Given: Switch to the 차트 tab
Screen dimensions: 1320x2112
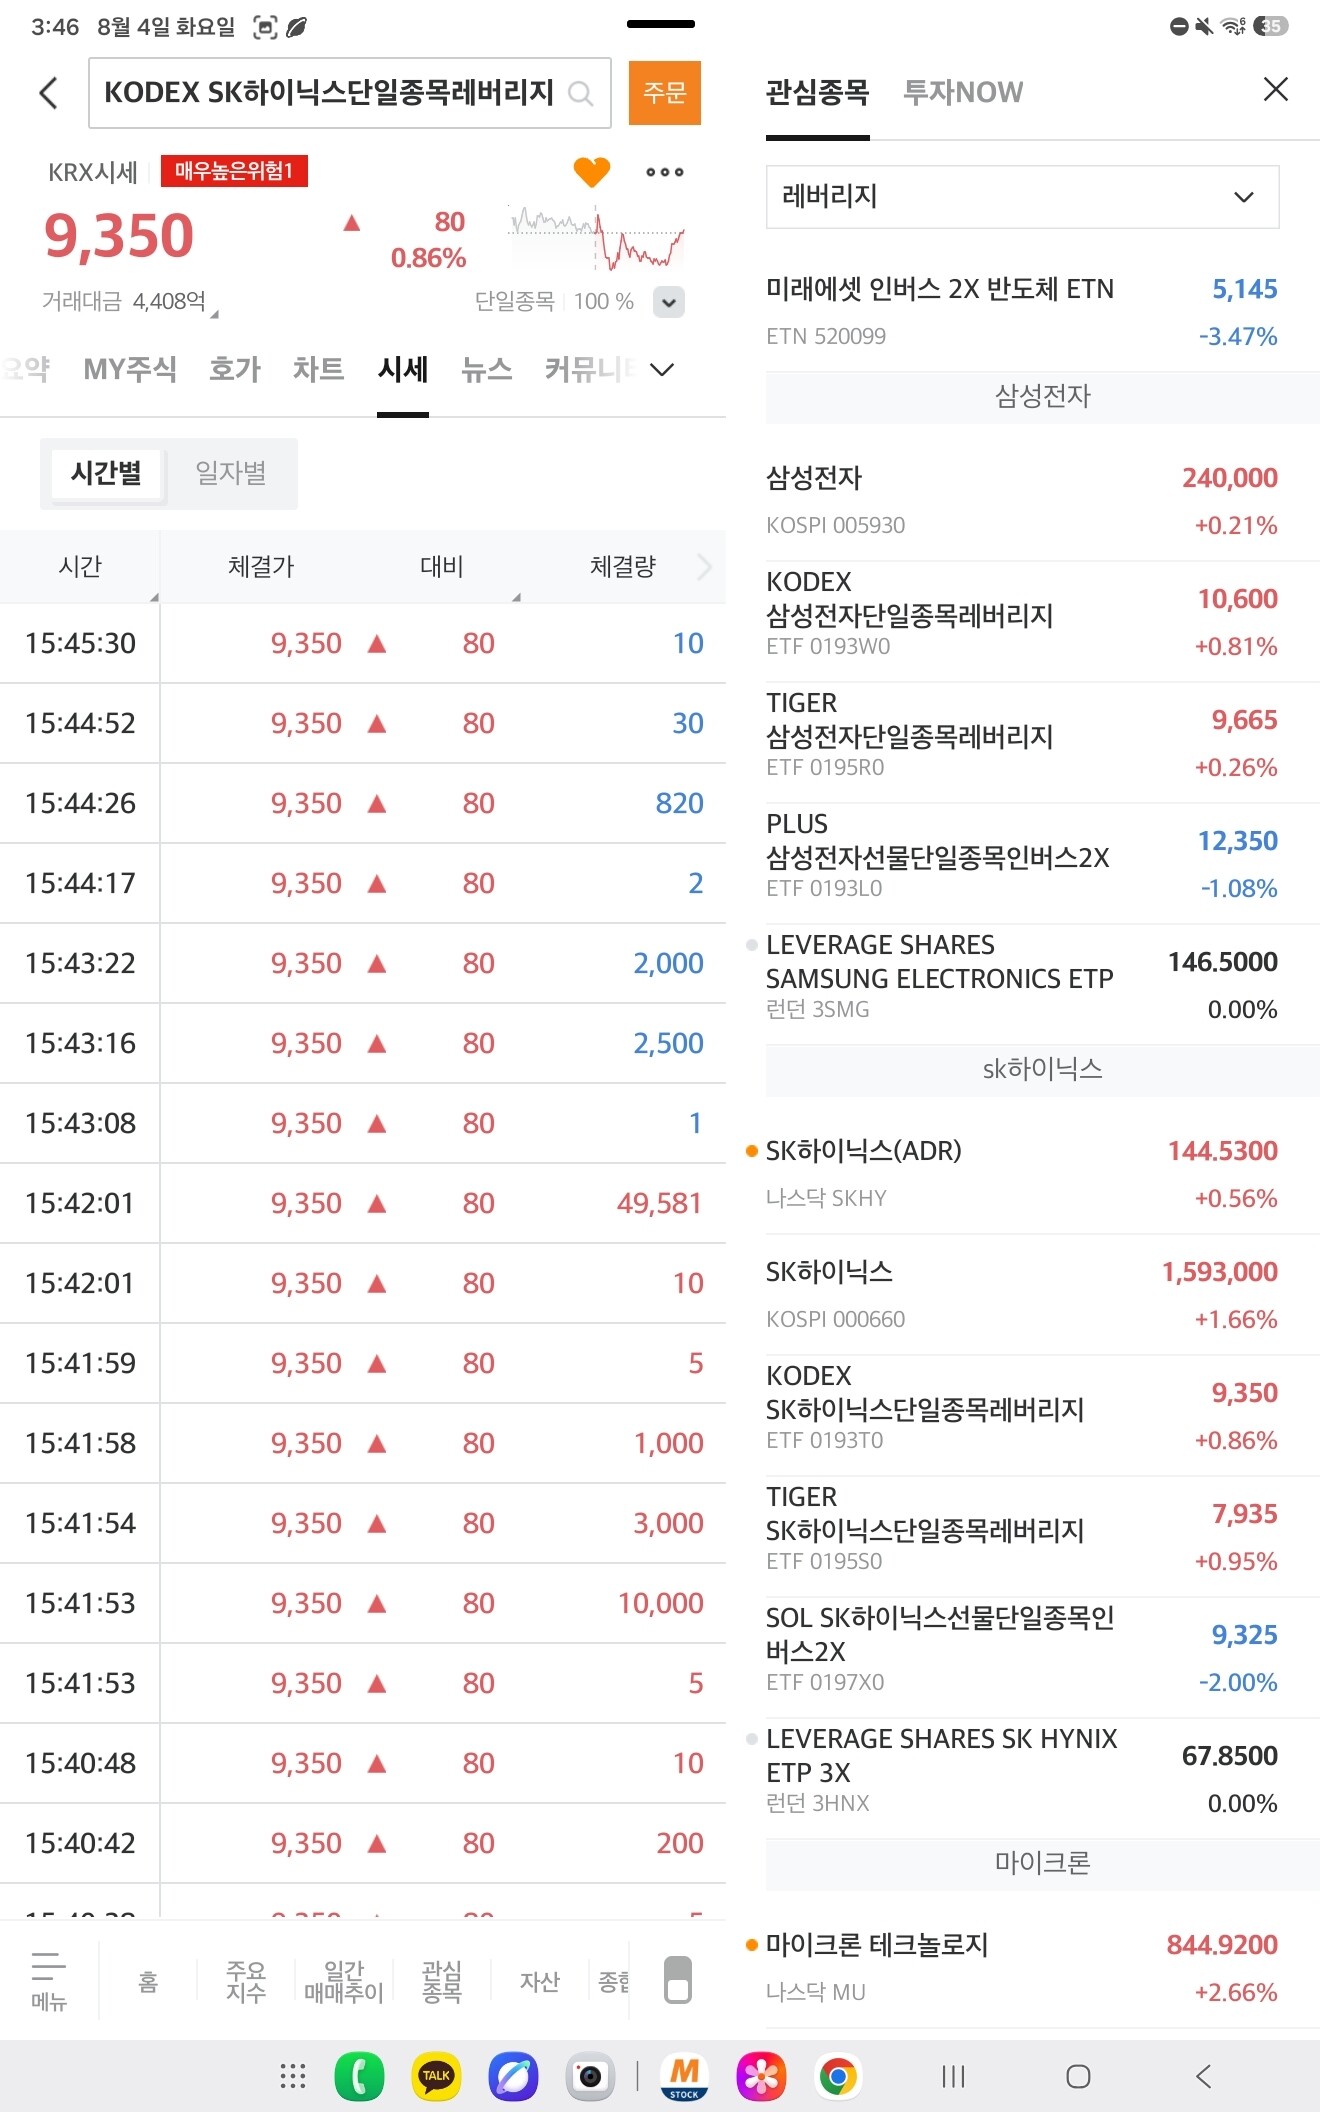Looking at the screenshot, I should click(318, 370).
